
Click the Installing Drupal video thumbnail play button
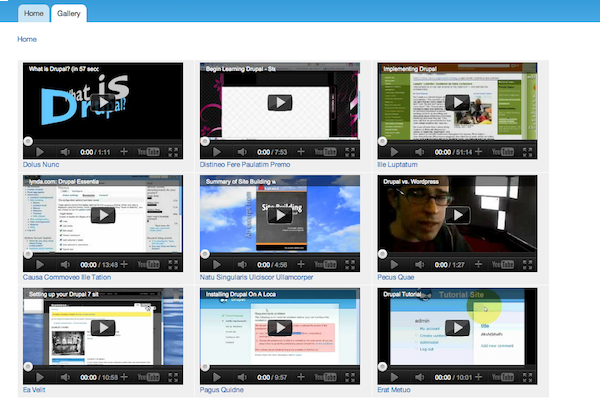[280, 328]
